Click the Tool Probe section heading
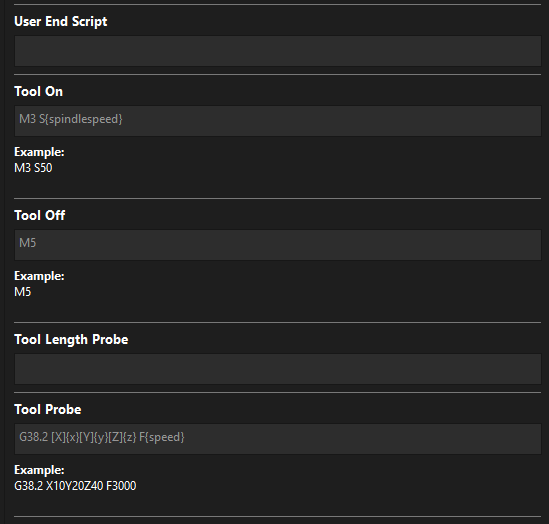This screenshot has width=549, height=524. point(48,410)
